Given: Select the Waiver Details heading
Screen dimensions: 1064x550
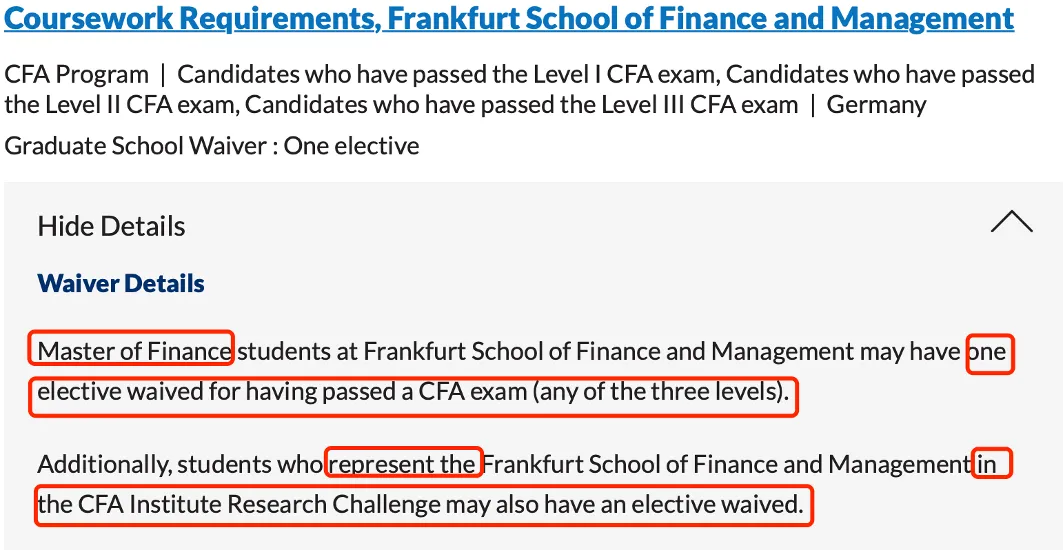Looking at the screenshot, I should [x=121, y=283].
